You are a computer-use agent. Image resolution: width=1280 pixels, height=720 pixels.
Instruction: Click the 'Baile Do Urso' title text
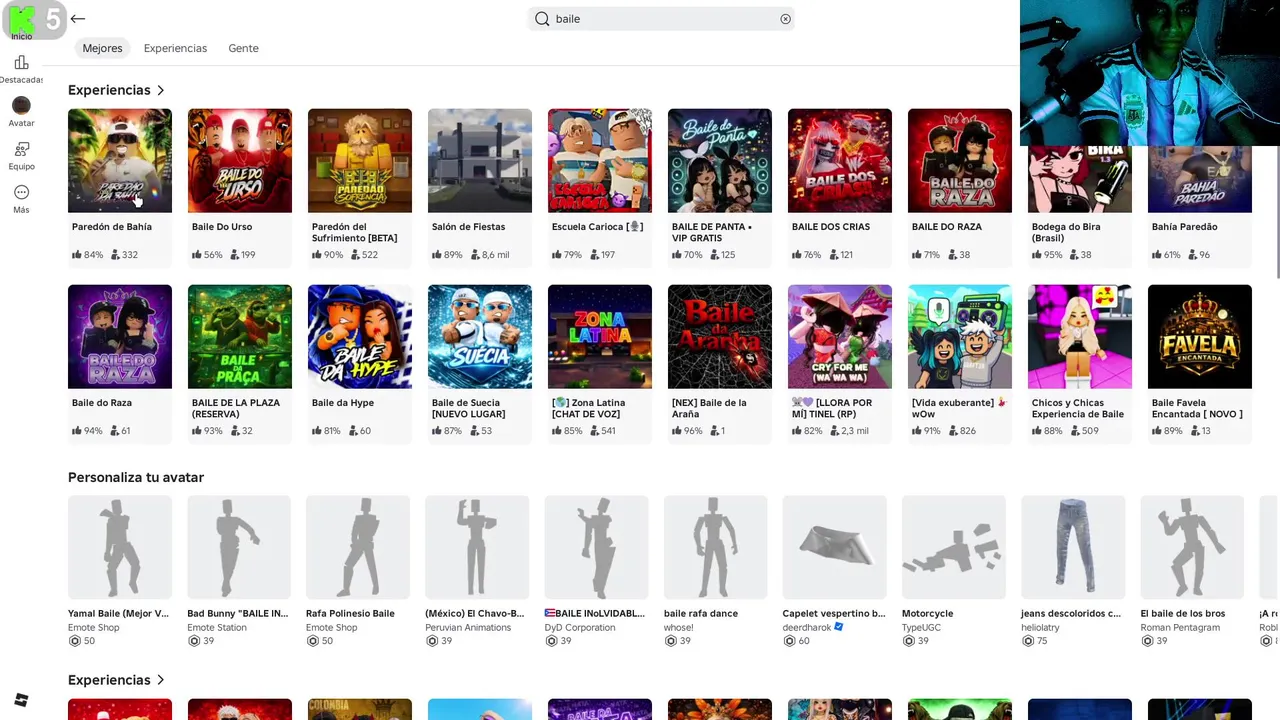click(x=222, y=227)
